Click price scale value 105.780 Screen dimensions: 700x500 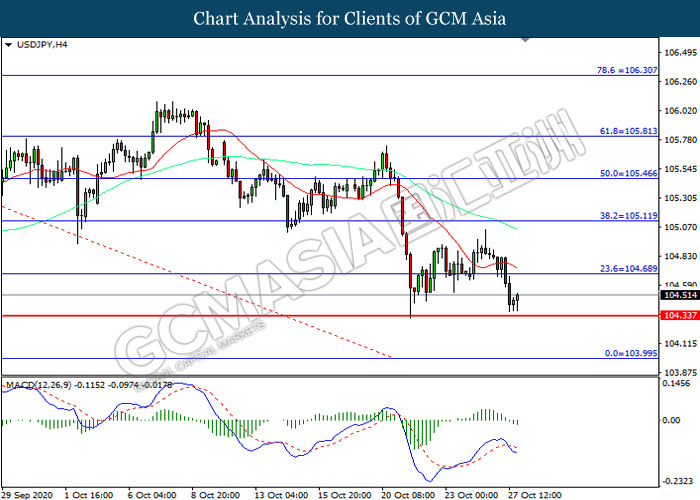tap(680, 140)
